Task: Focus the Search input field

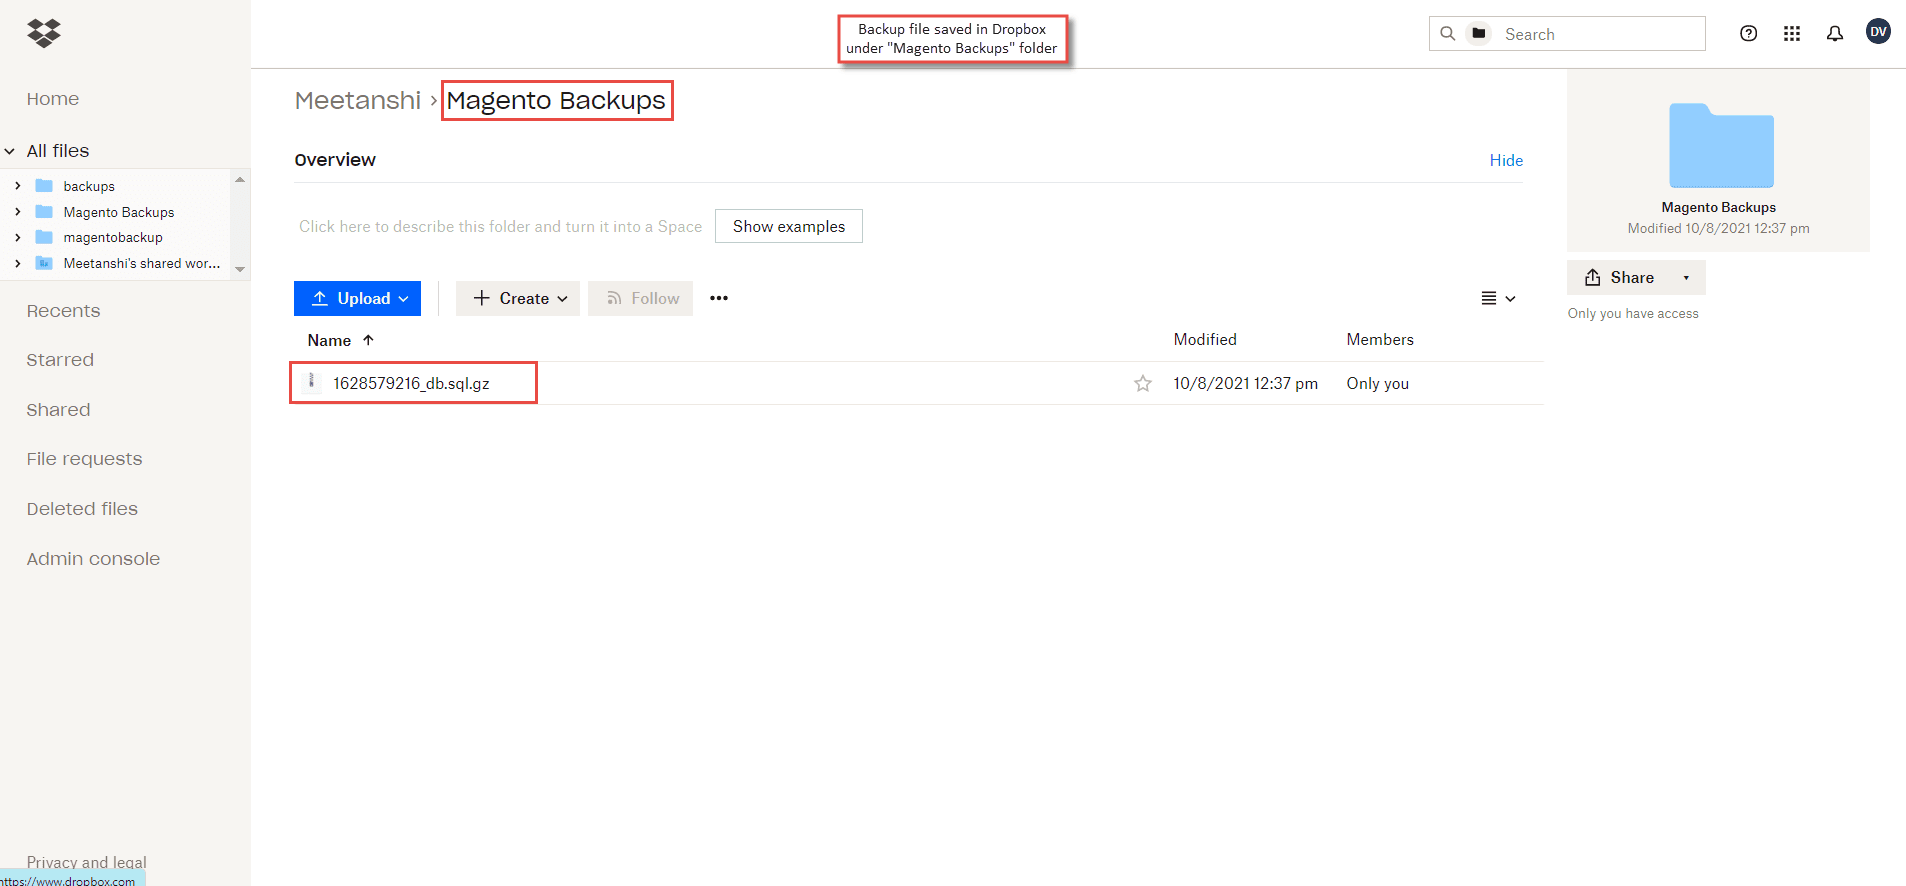Action: coord(1600,34)
